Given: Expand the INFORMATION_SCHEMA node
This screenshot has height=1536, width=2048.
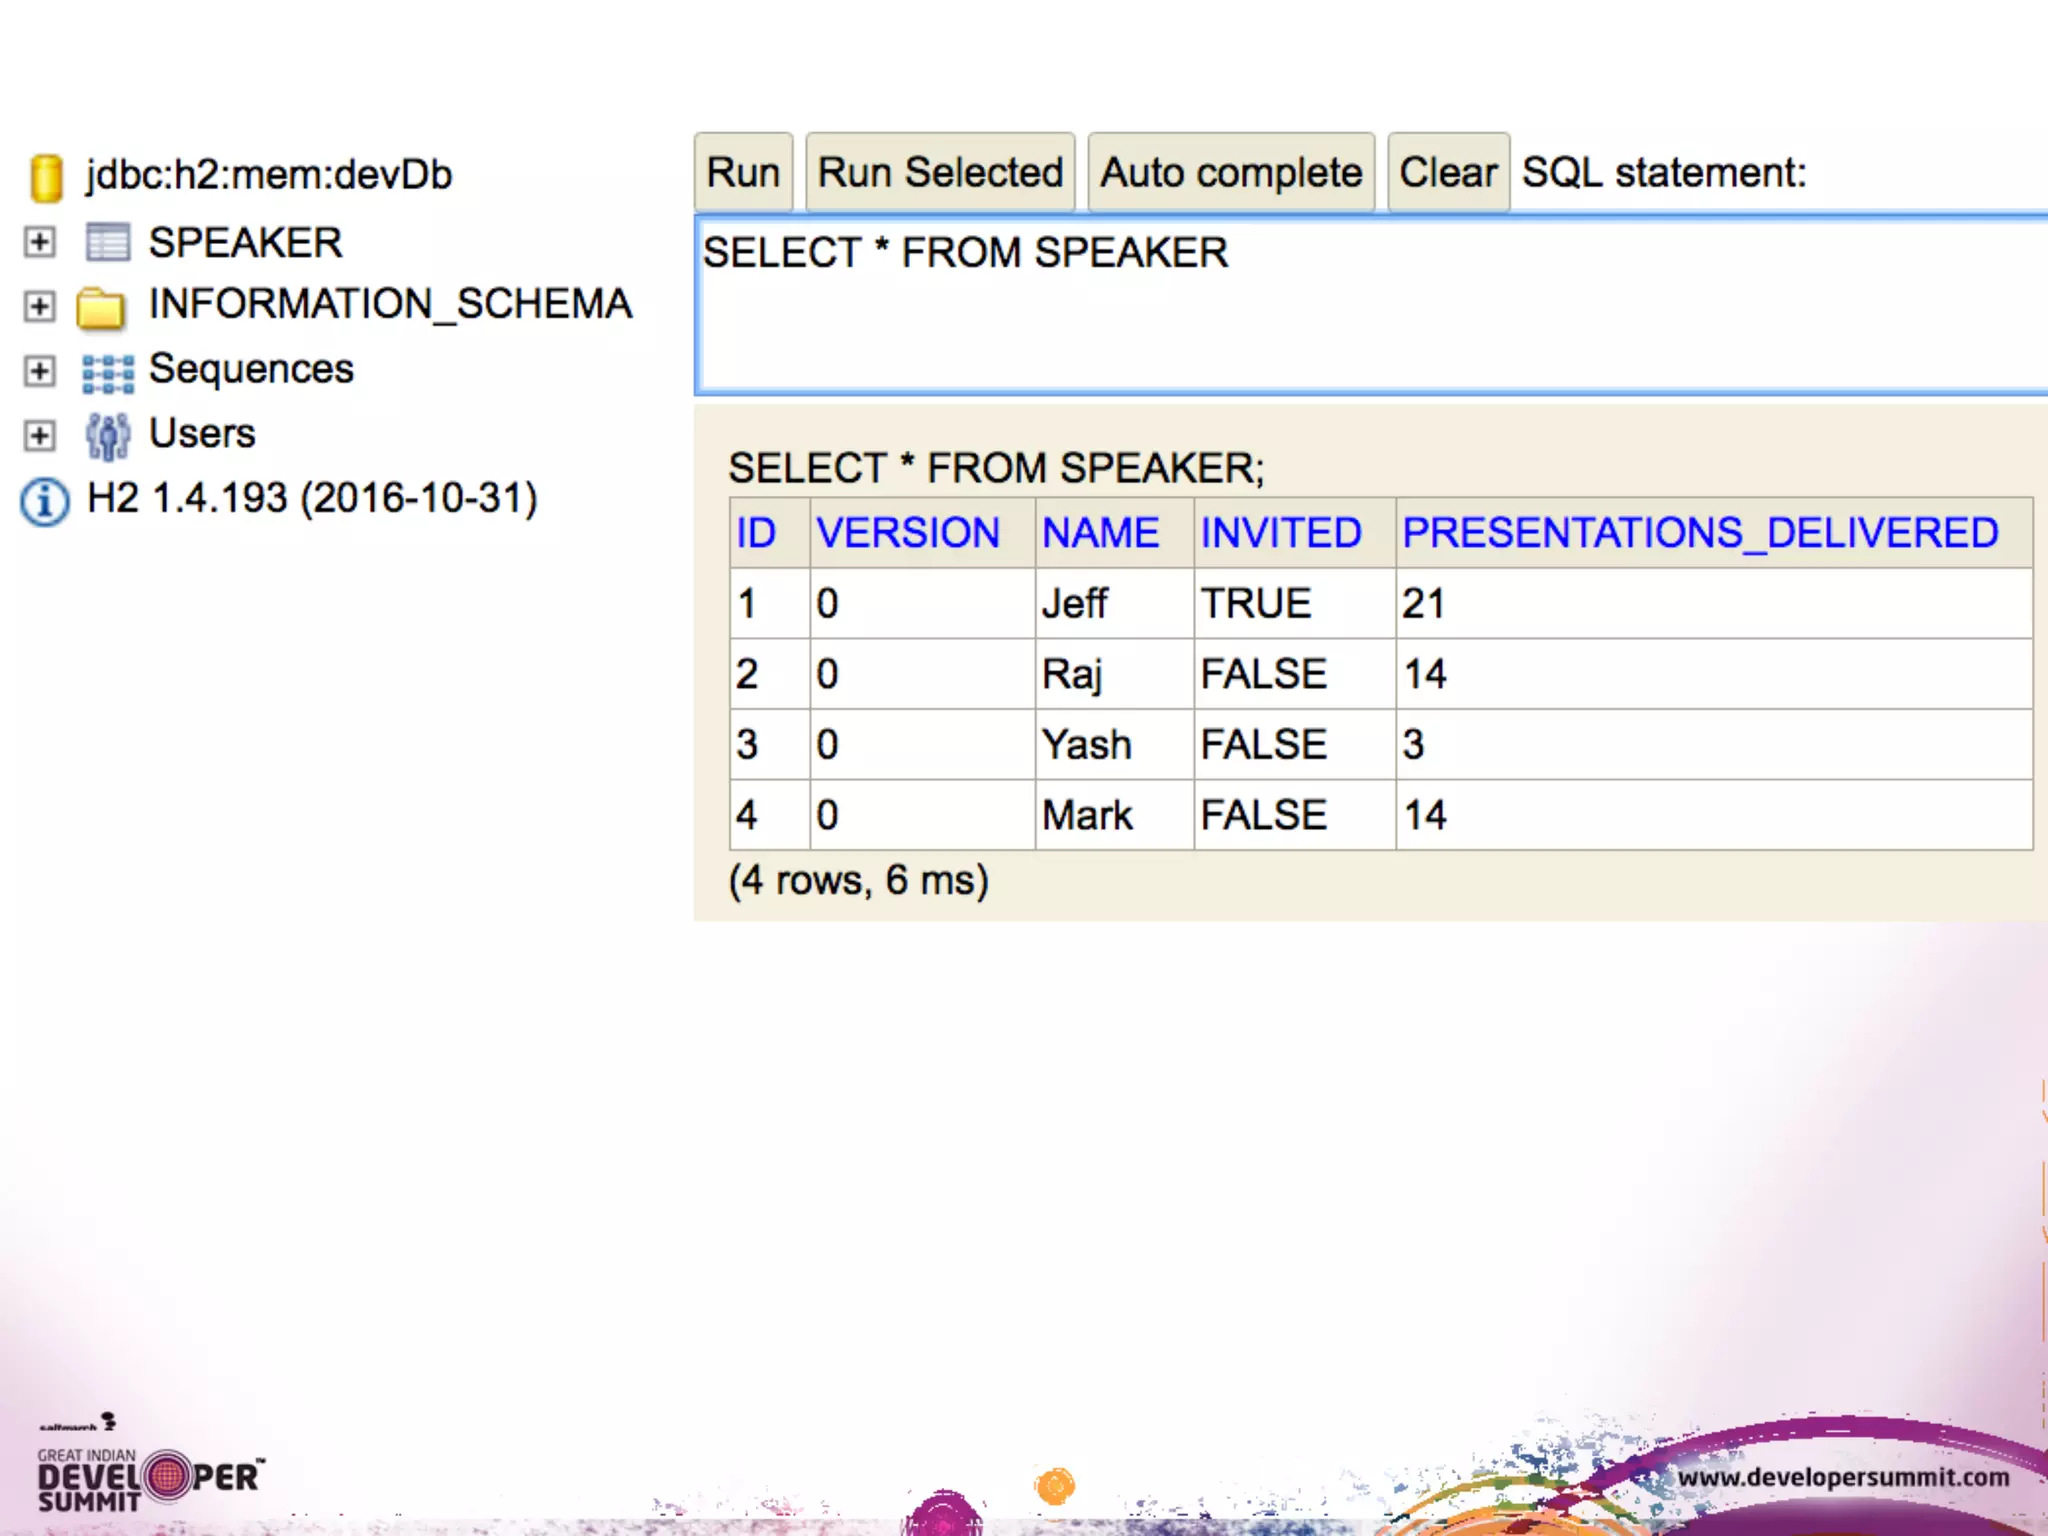Looking at the screenshot, I should coord(40,306).
